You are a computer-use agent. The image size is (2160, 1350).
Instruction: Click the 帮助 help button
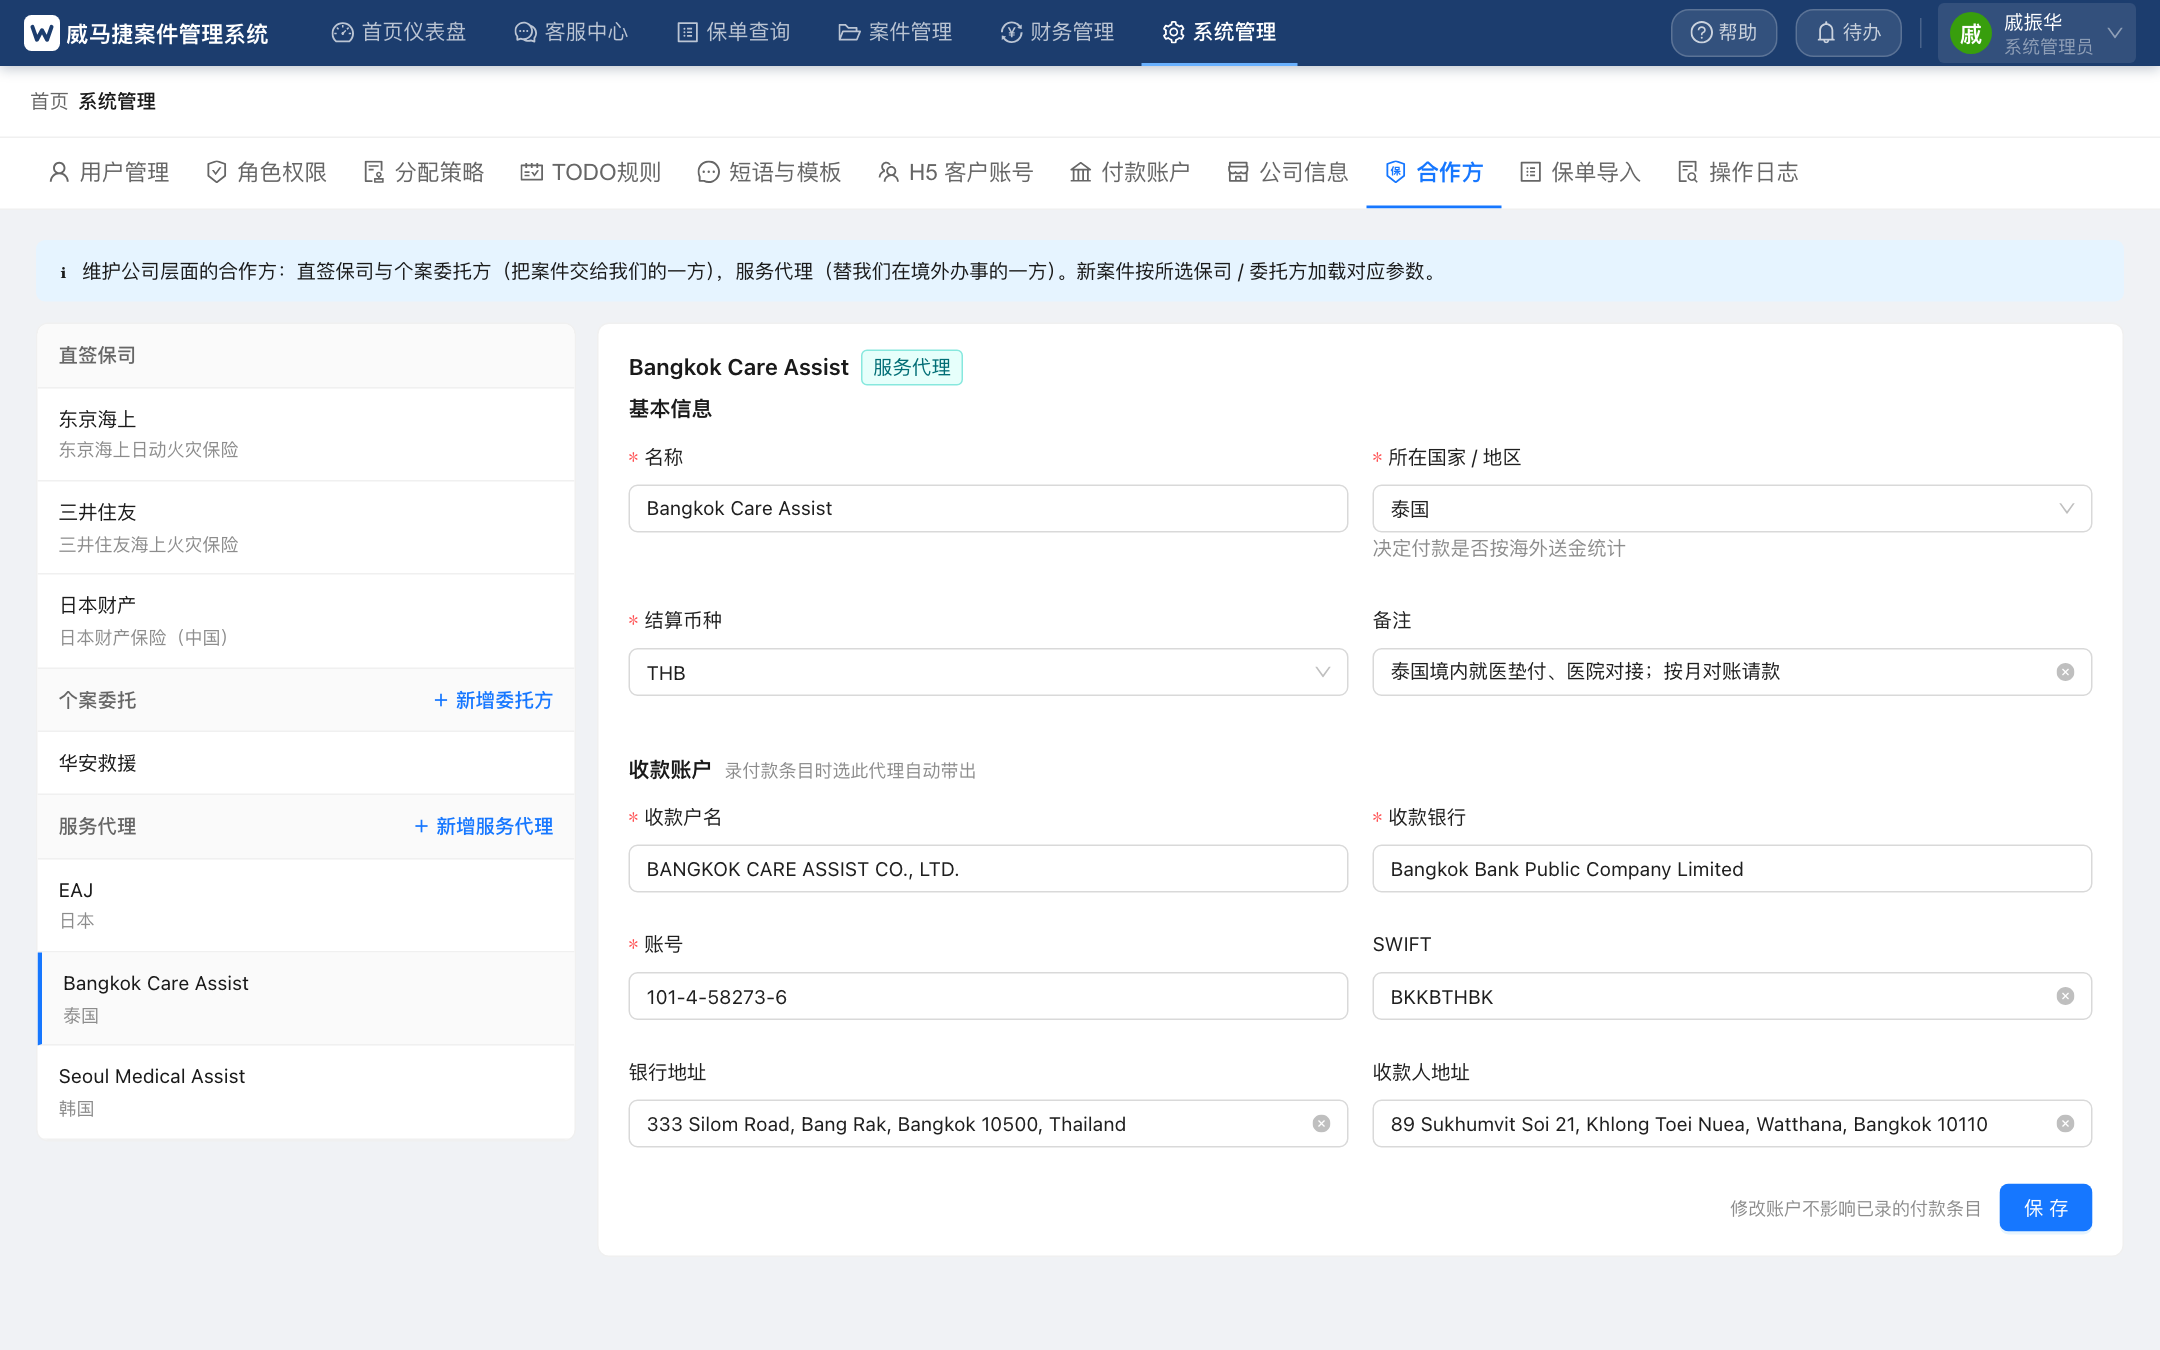(x=1724, y=33)
